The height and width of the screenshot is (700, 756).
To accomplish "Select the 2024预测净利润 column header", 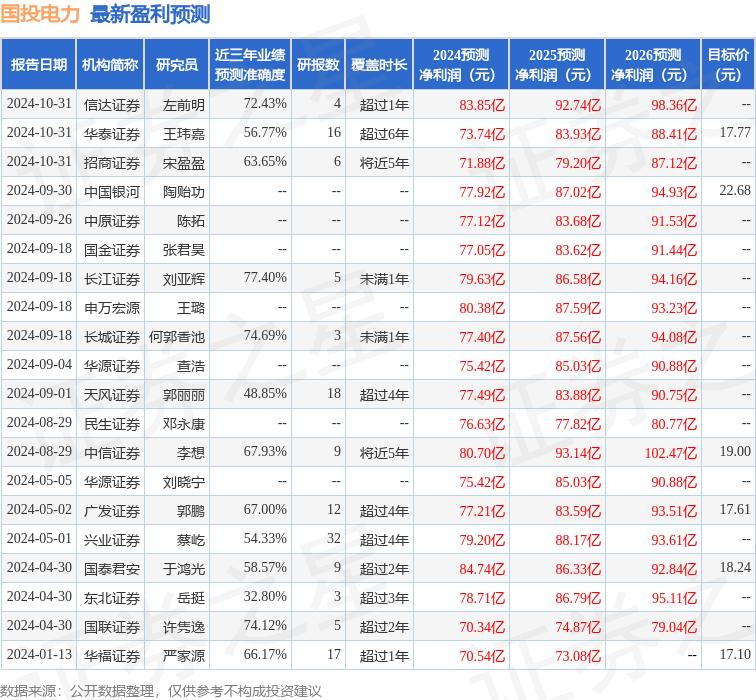I will click(461, 65).
